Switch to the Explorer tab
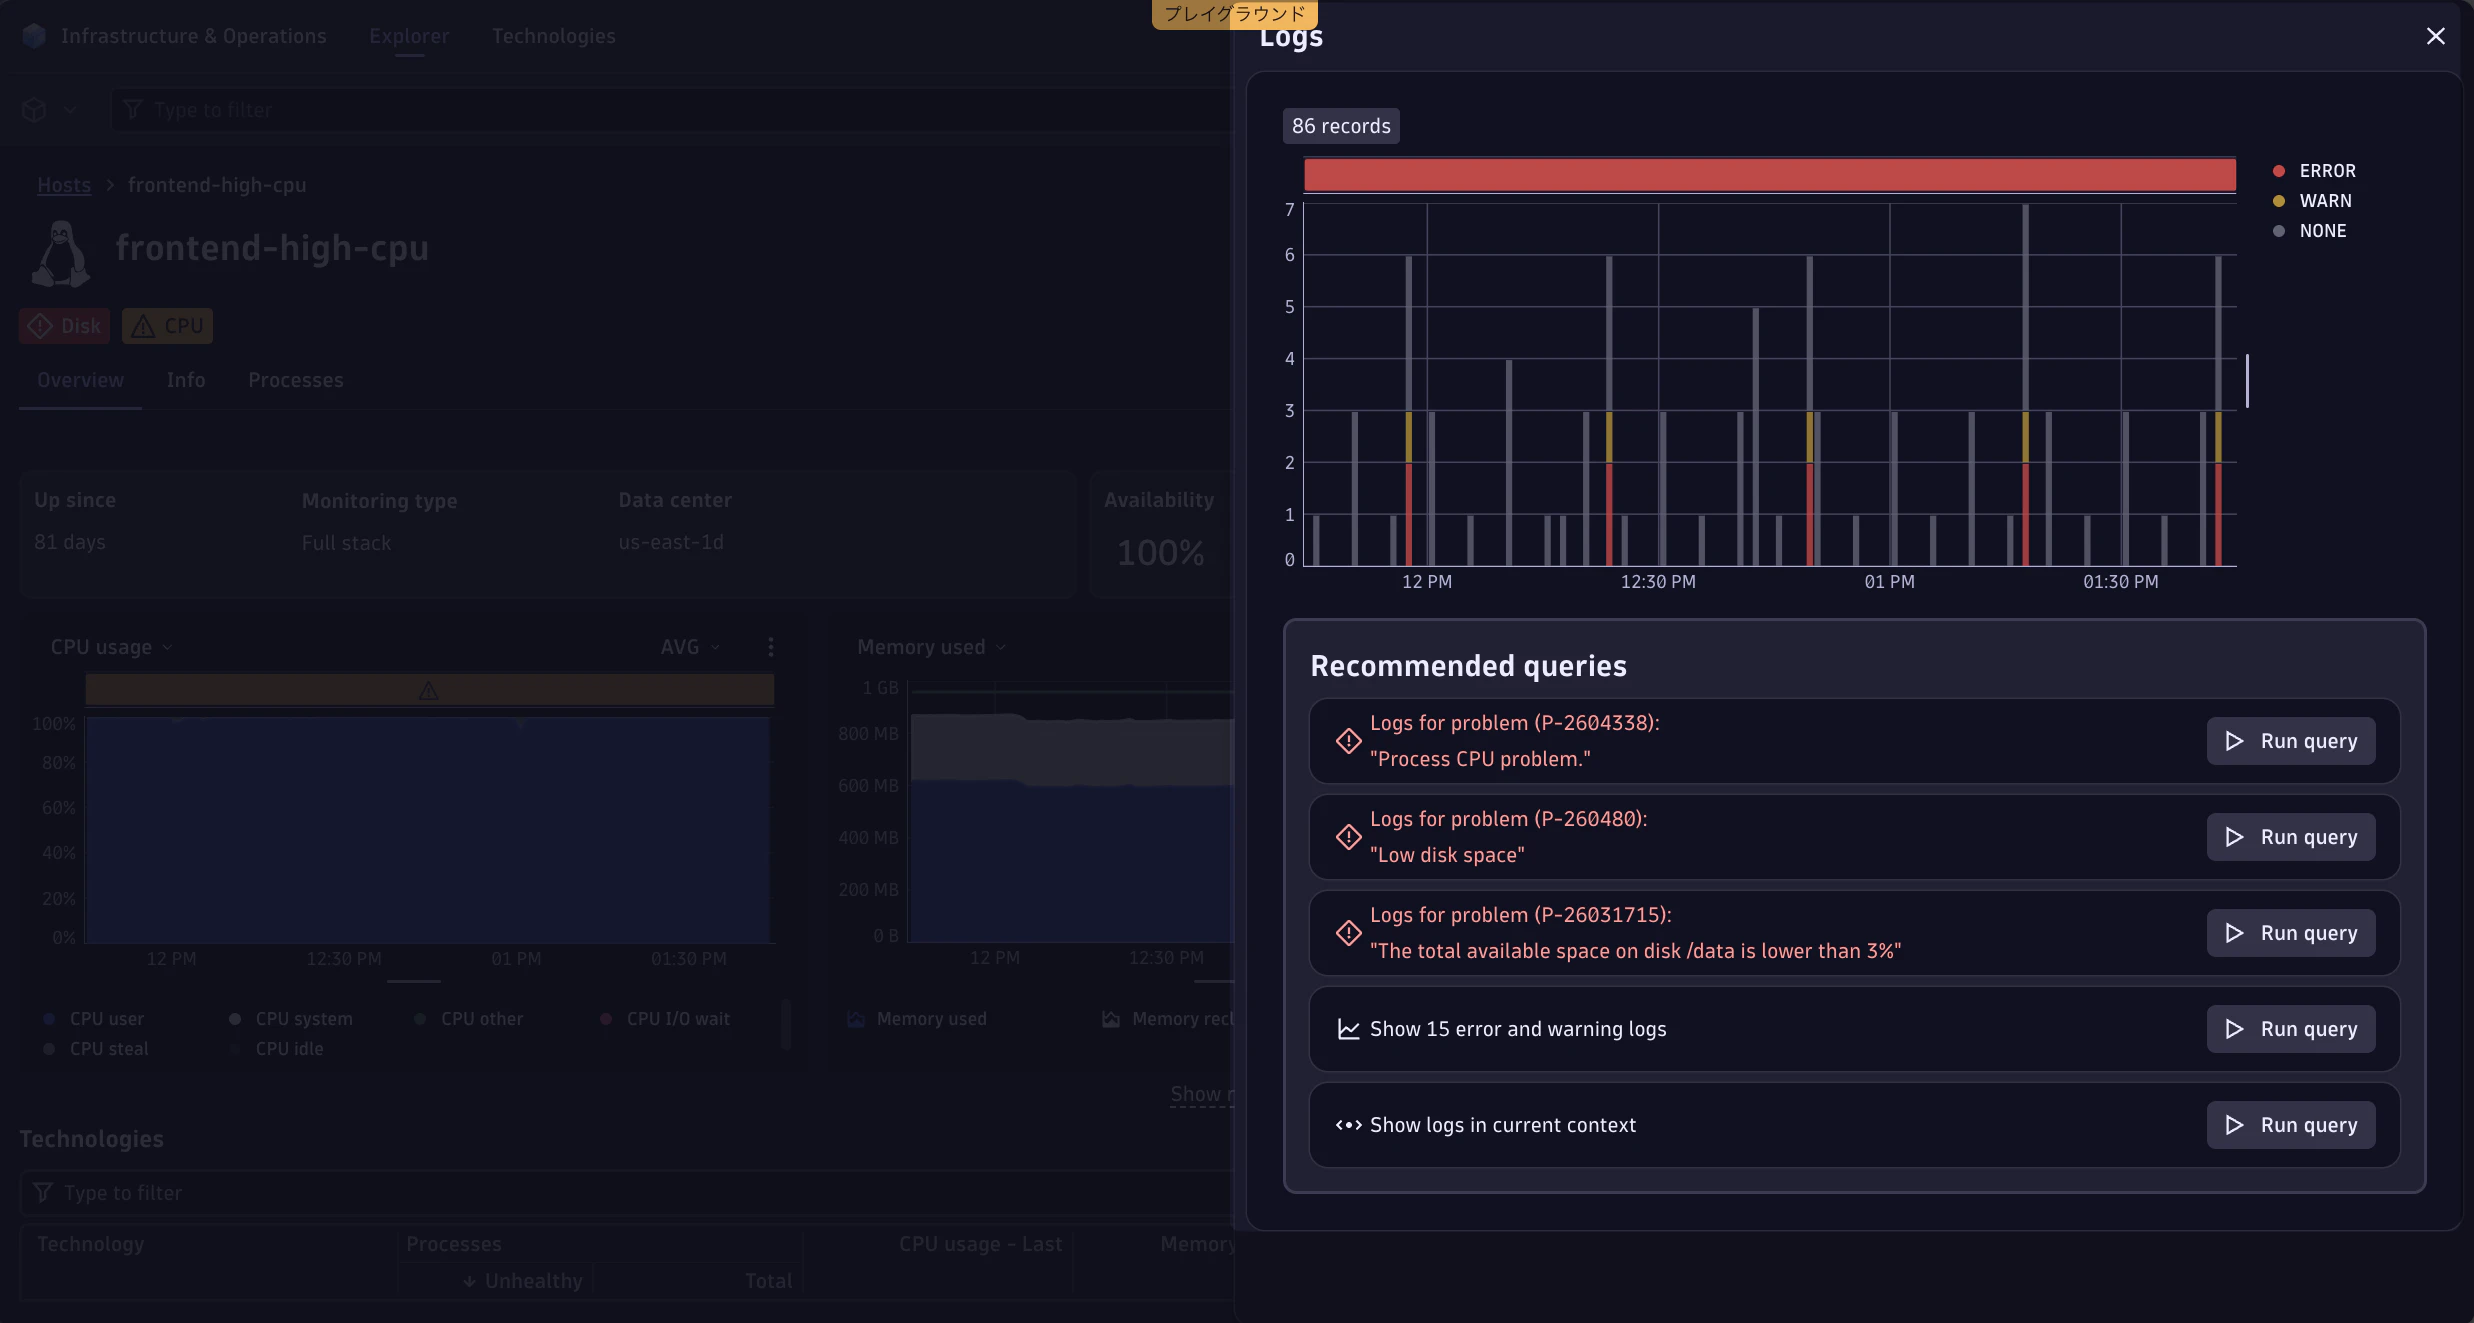2474x1323 pixels. [x=409, y=36]
